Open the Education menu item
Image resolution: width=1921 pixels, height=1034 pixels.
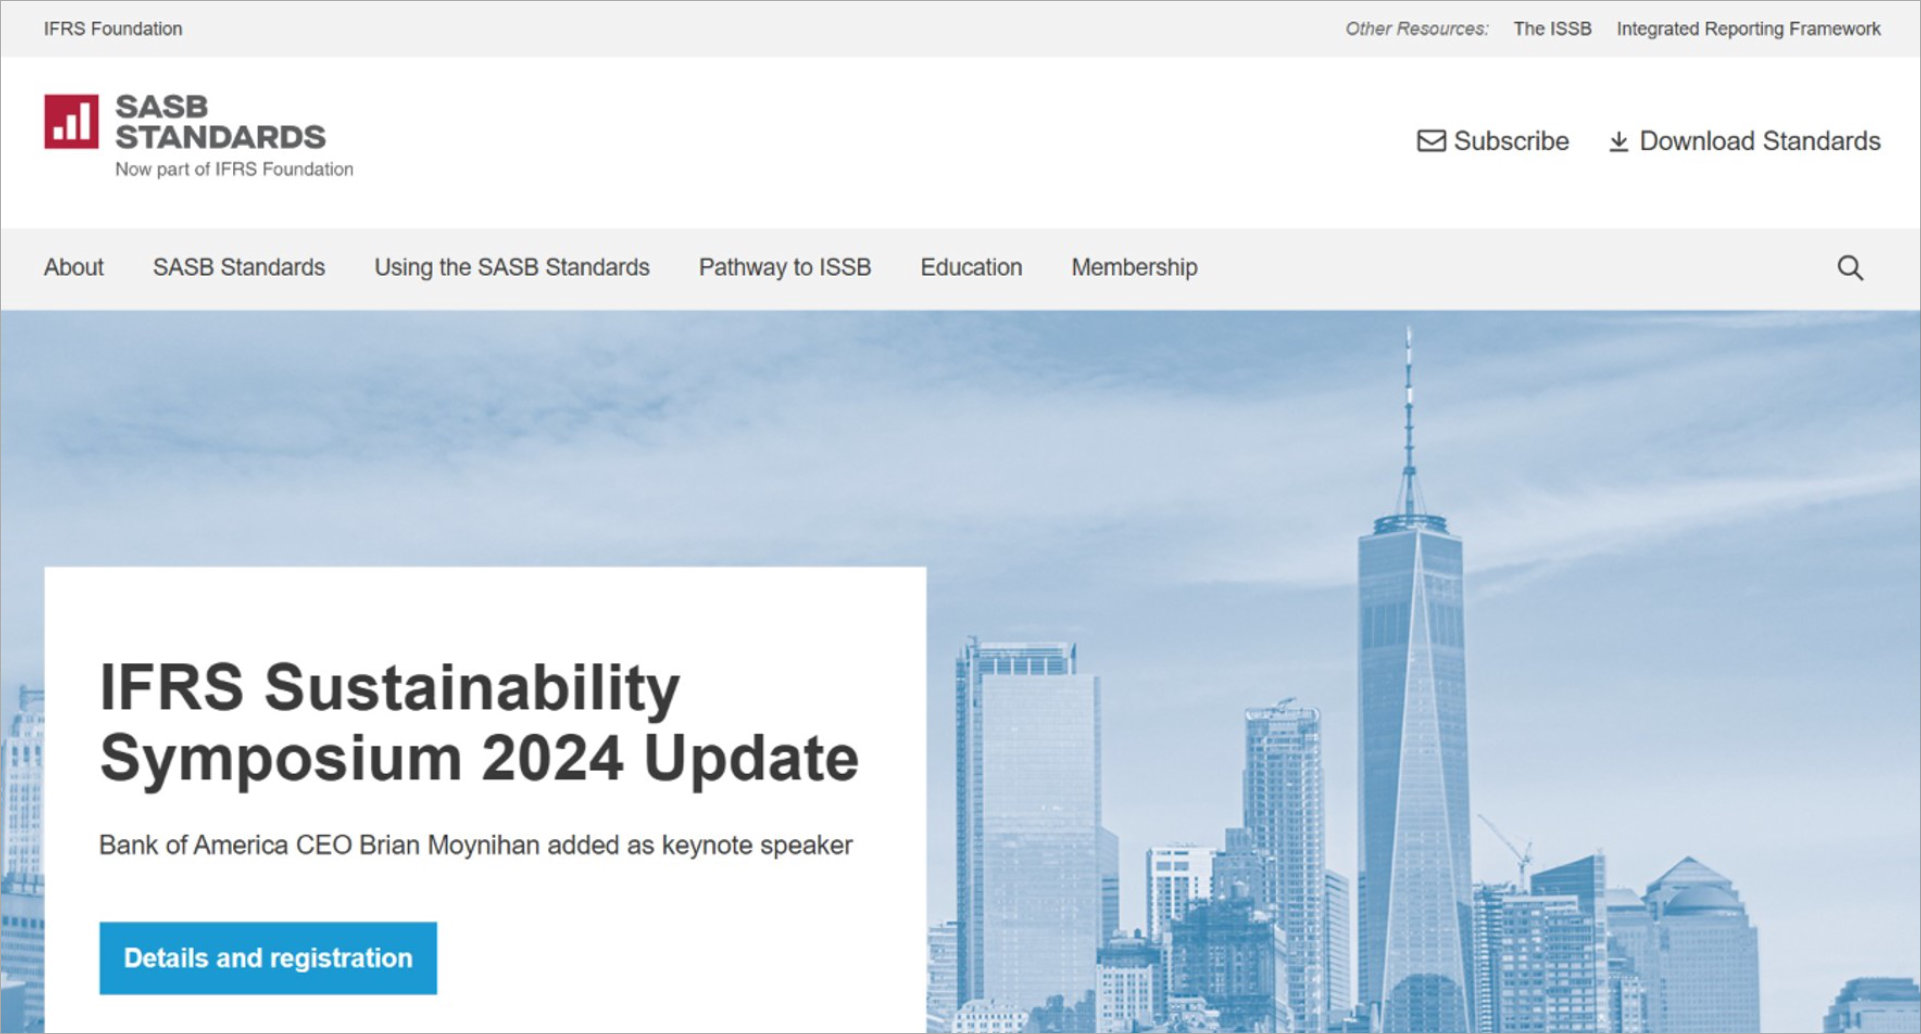(971, 267)
